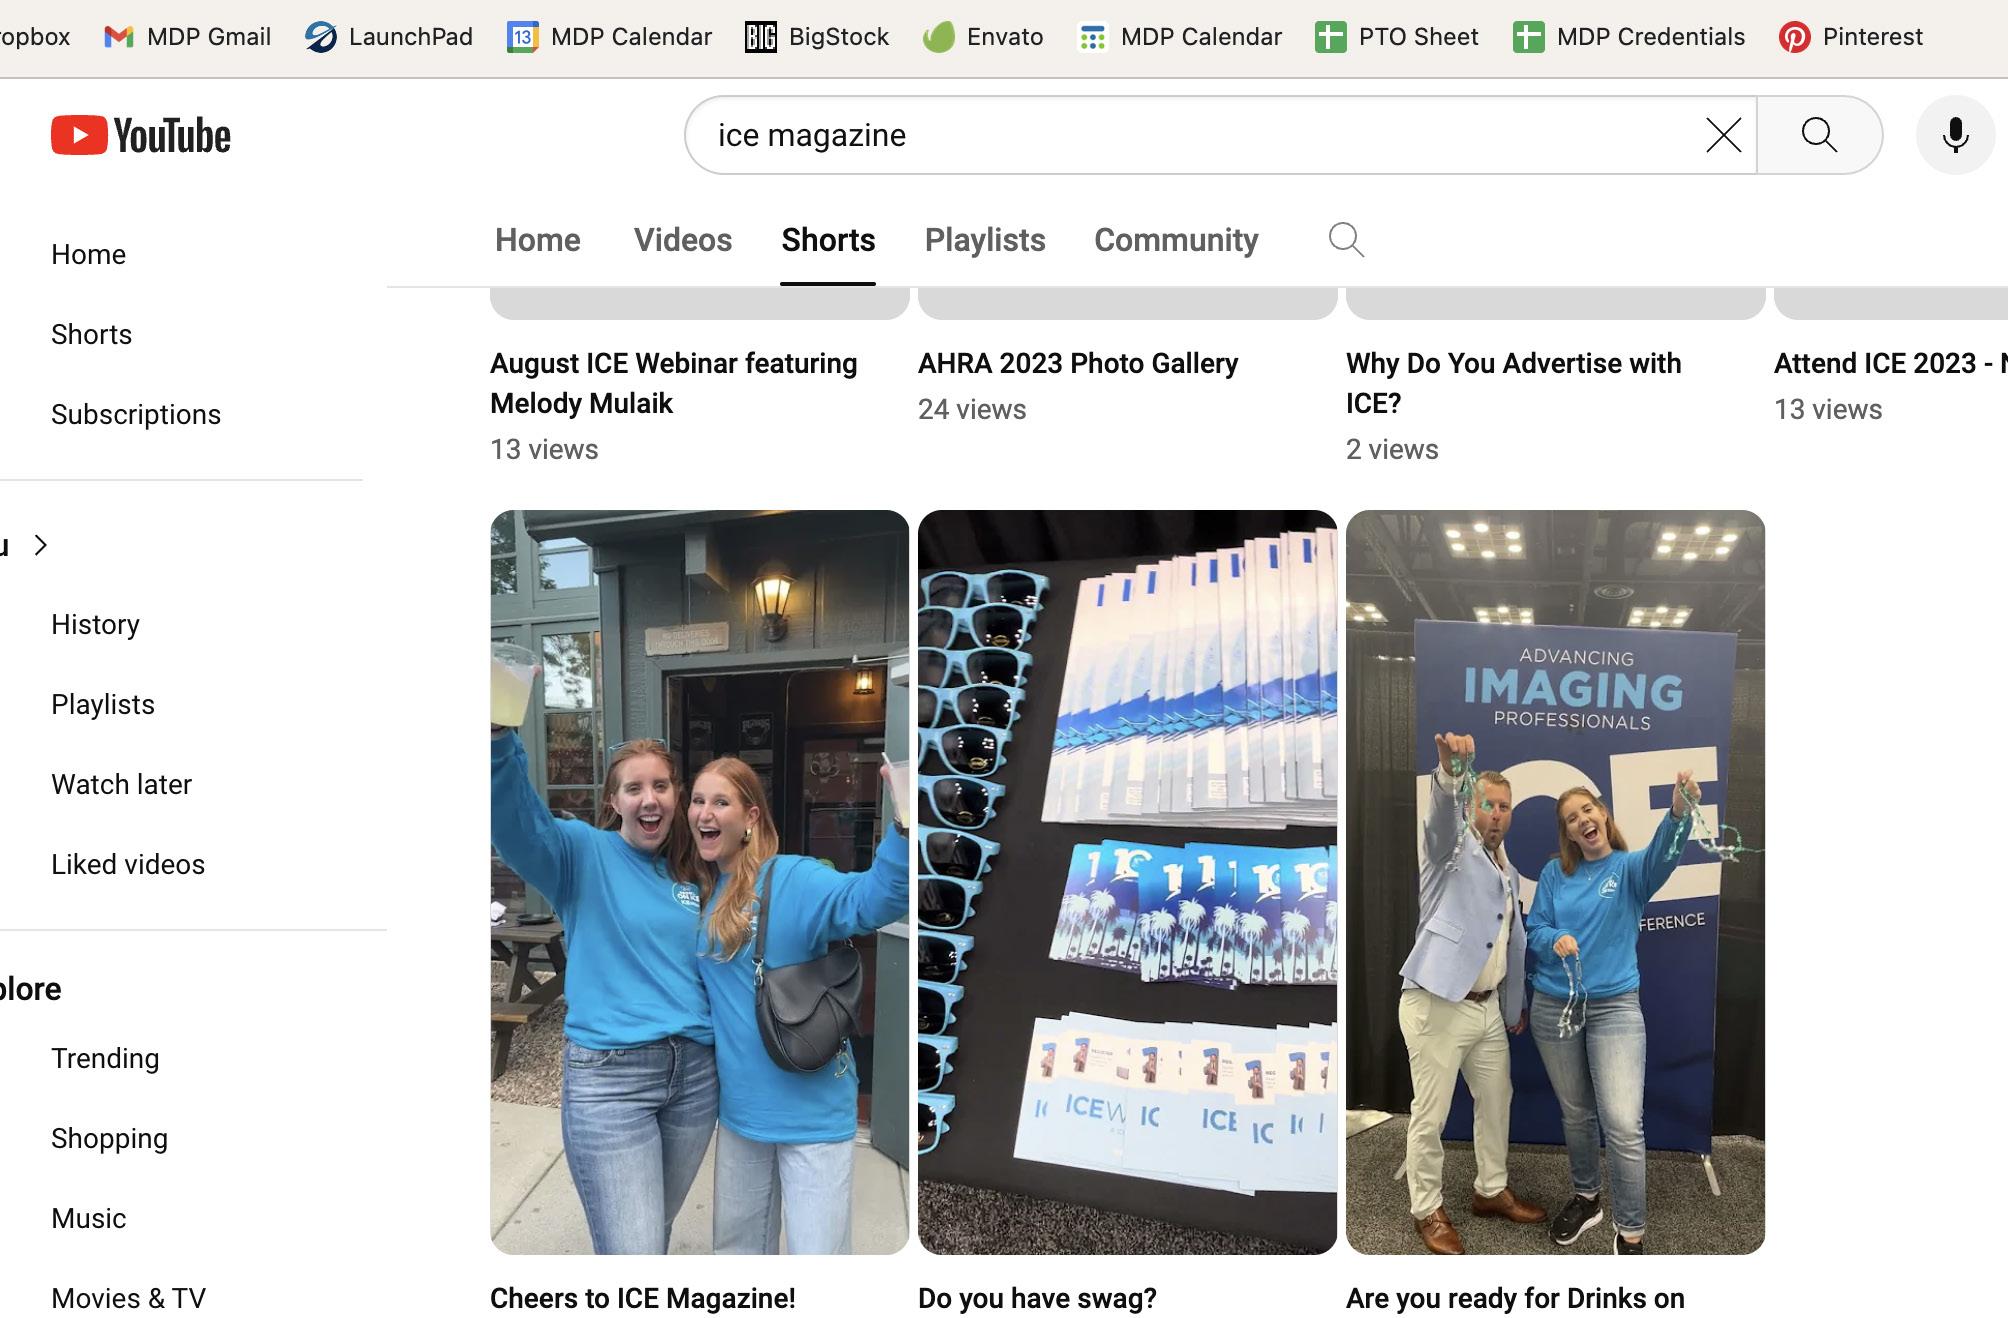Clear the search box with X

pyautogui.click(x=1723, y=135)
